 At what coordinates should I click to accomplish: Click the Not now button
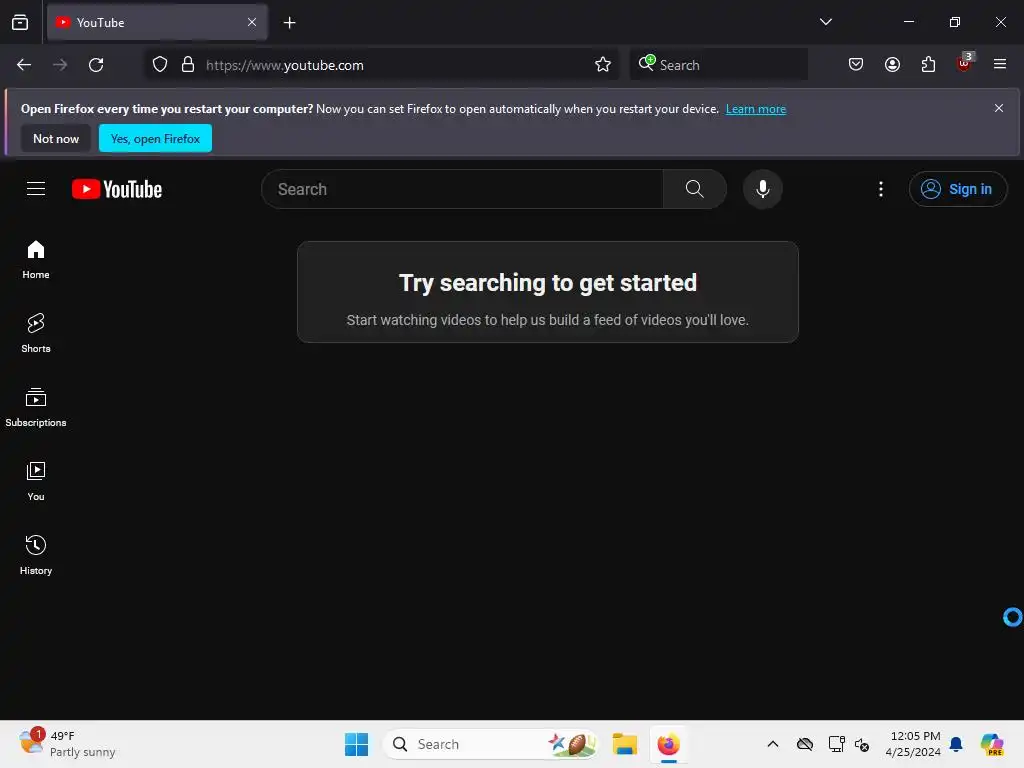coord(56,138)
